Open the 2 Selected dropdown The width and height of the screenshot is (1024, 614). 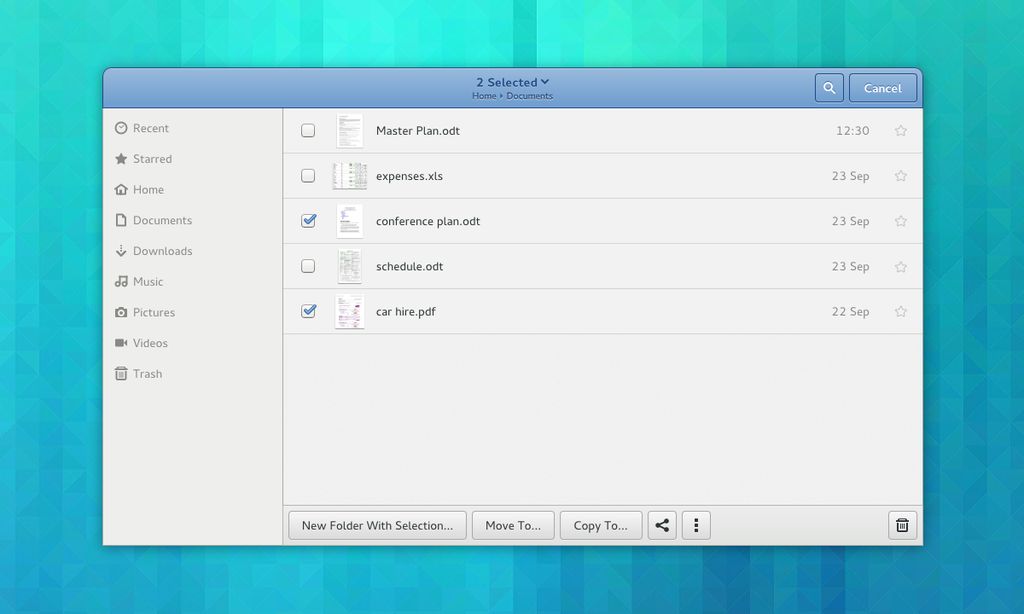point(512,82)
